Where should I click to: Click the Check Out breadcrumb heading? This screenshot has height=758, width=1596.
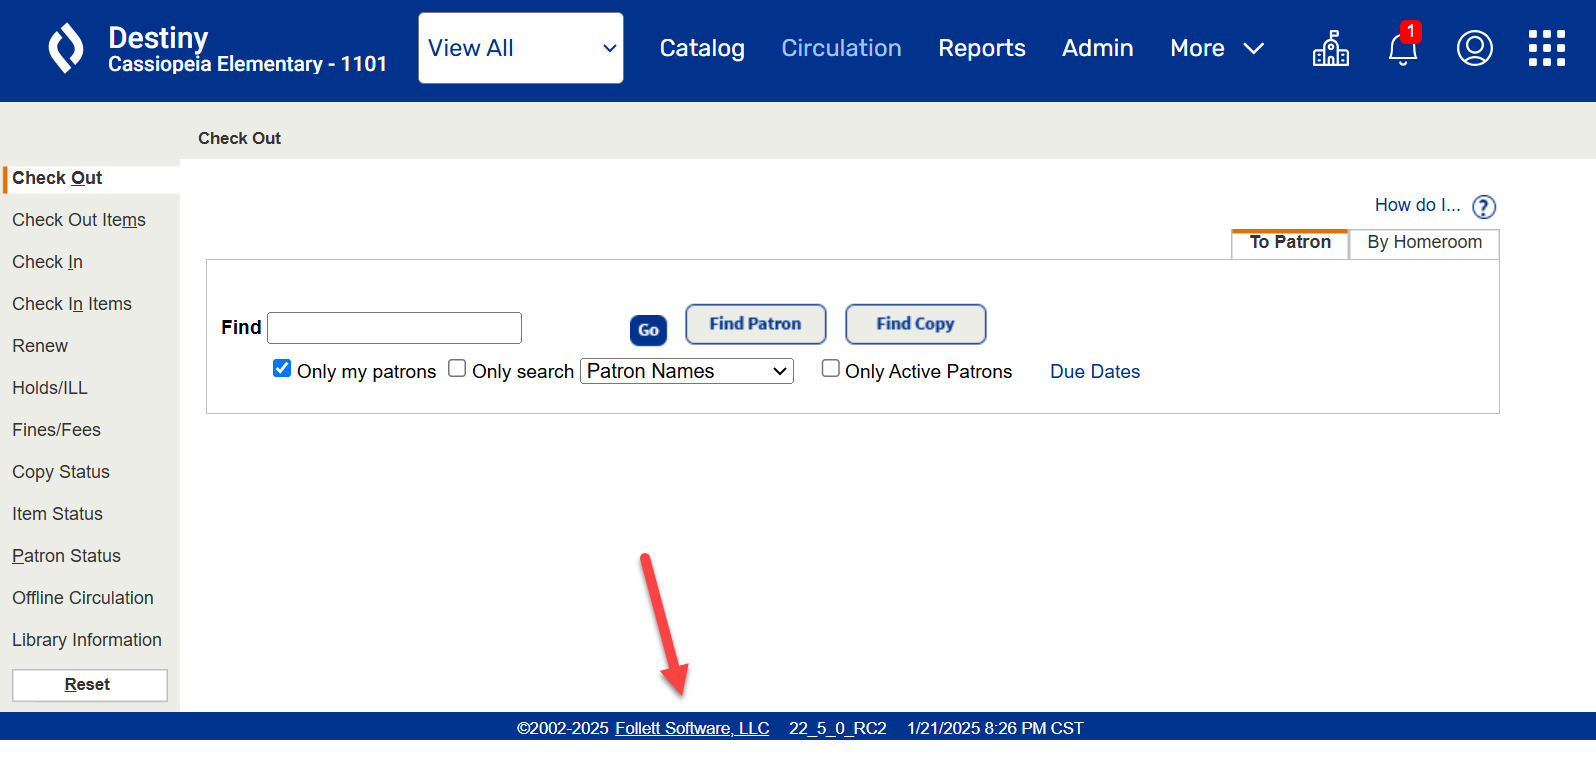[239, 138]
